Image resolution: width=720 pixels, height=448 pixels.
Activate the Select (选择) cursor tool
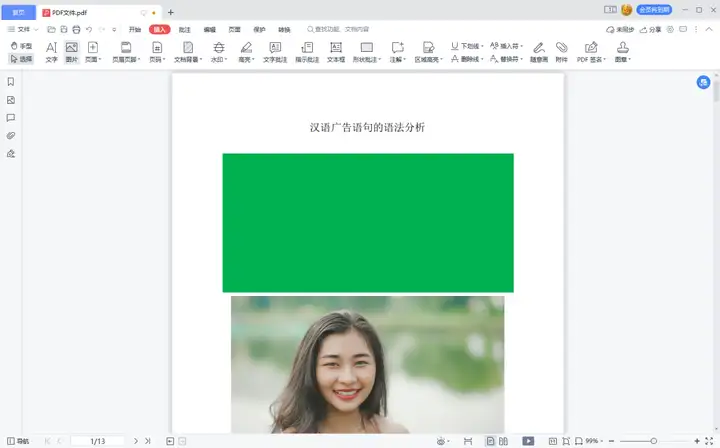[21, 59]
